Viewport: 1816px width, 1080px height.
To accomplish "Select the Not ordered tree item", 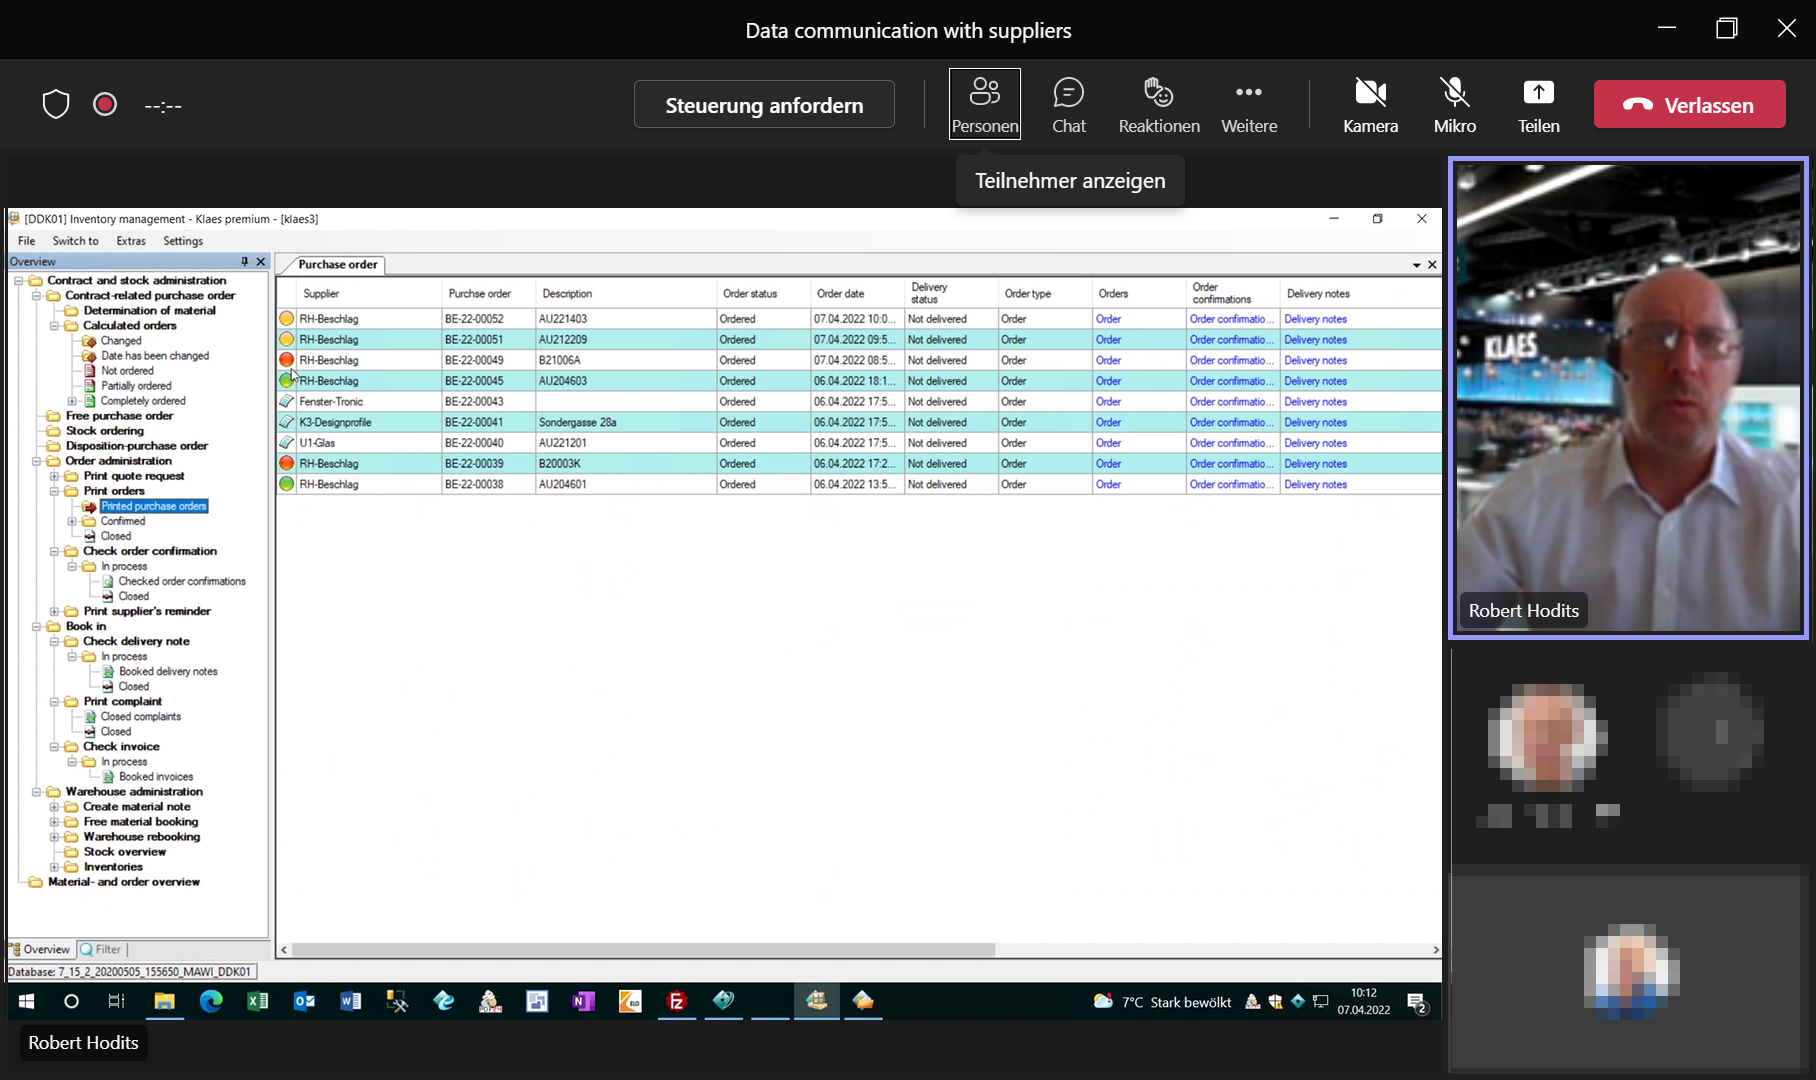I will pyautogui.click(x=127, y=371).
